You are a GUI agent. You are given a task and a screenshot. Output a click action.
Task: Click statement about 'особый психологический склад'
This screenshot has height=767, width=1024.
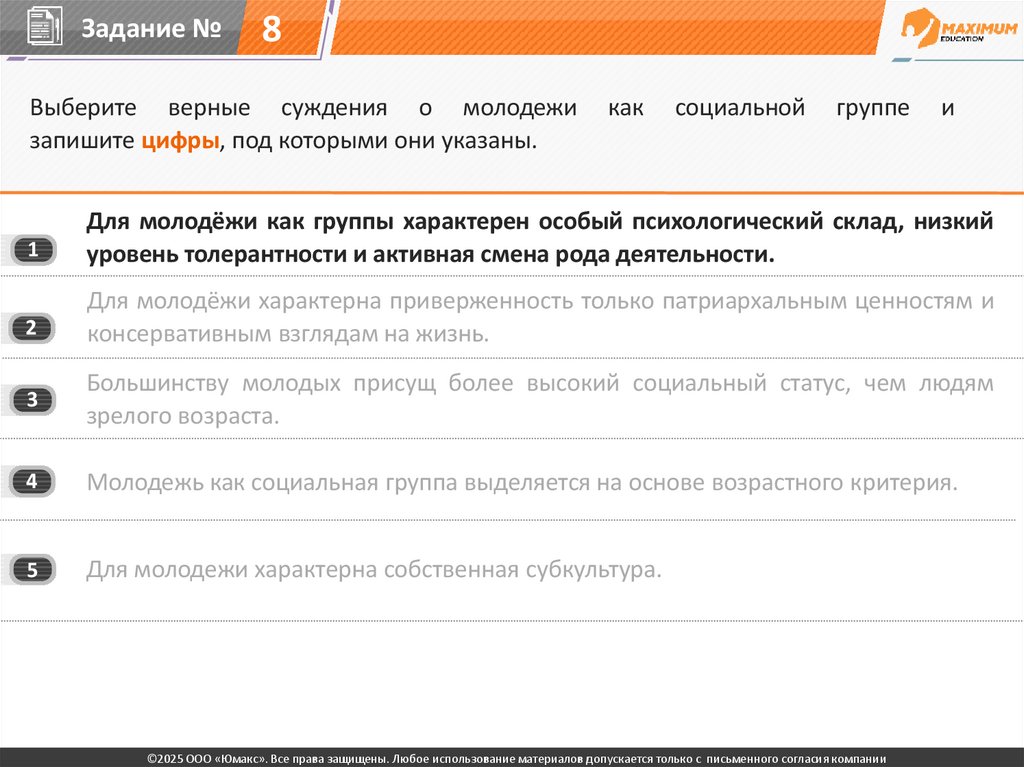(539, 237)
